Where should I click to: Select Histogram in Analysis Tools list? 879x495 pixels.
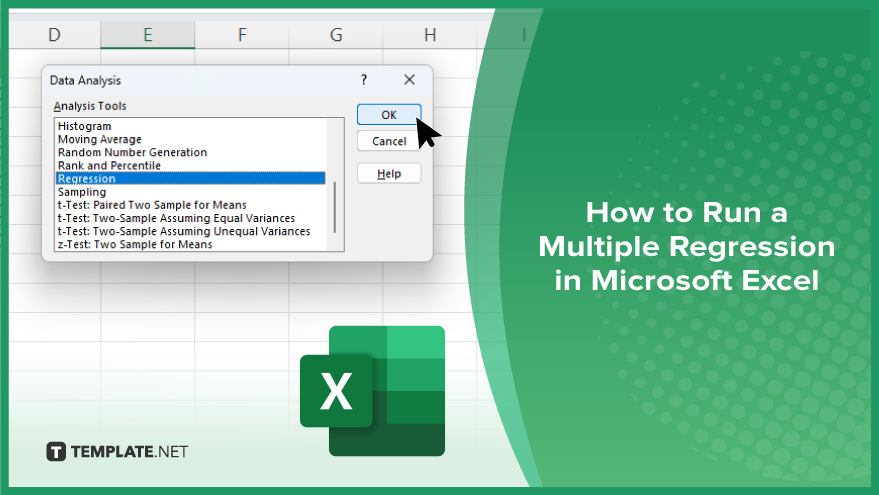pyautogui.click(x=191, y=126)
